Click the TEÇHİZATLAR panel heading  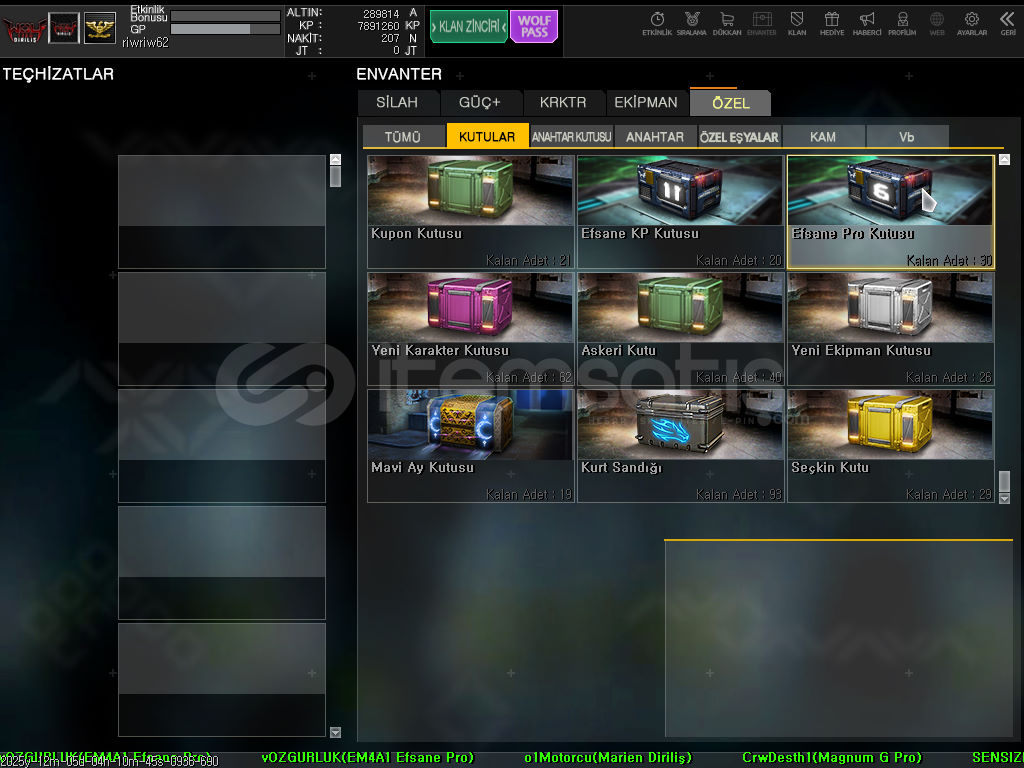58,74
